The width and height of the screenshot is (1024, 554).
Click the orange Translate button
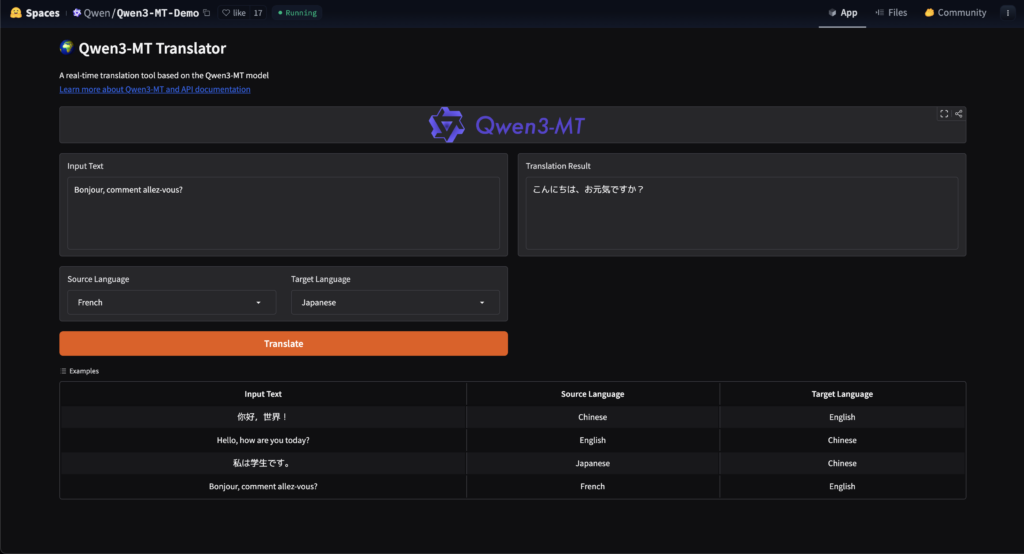point(283,344)
